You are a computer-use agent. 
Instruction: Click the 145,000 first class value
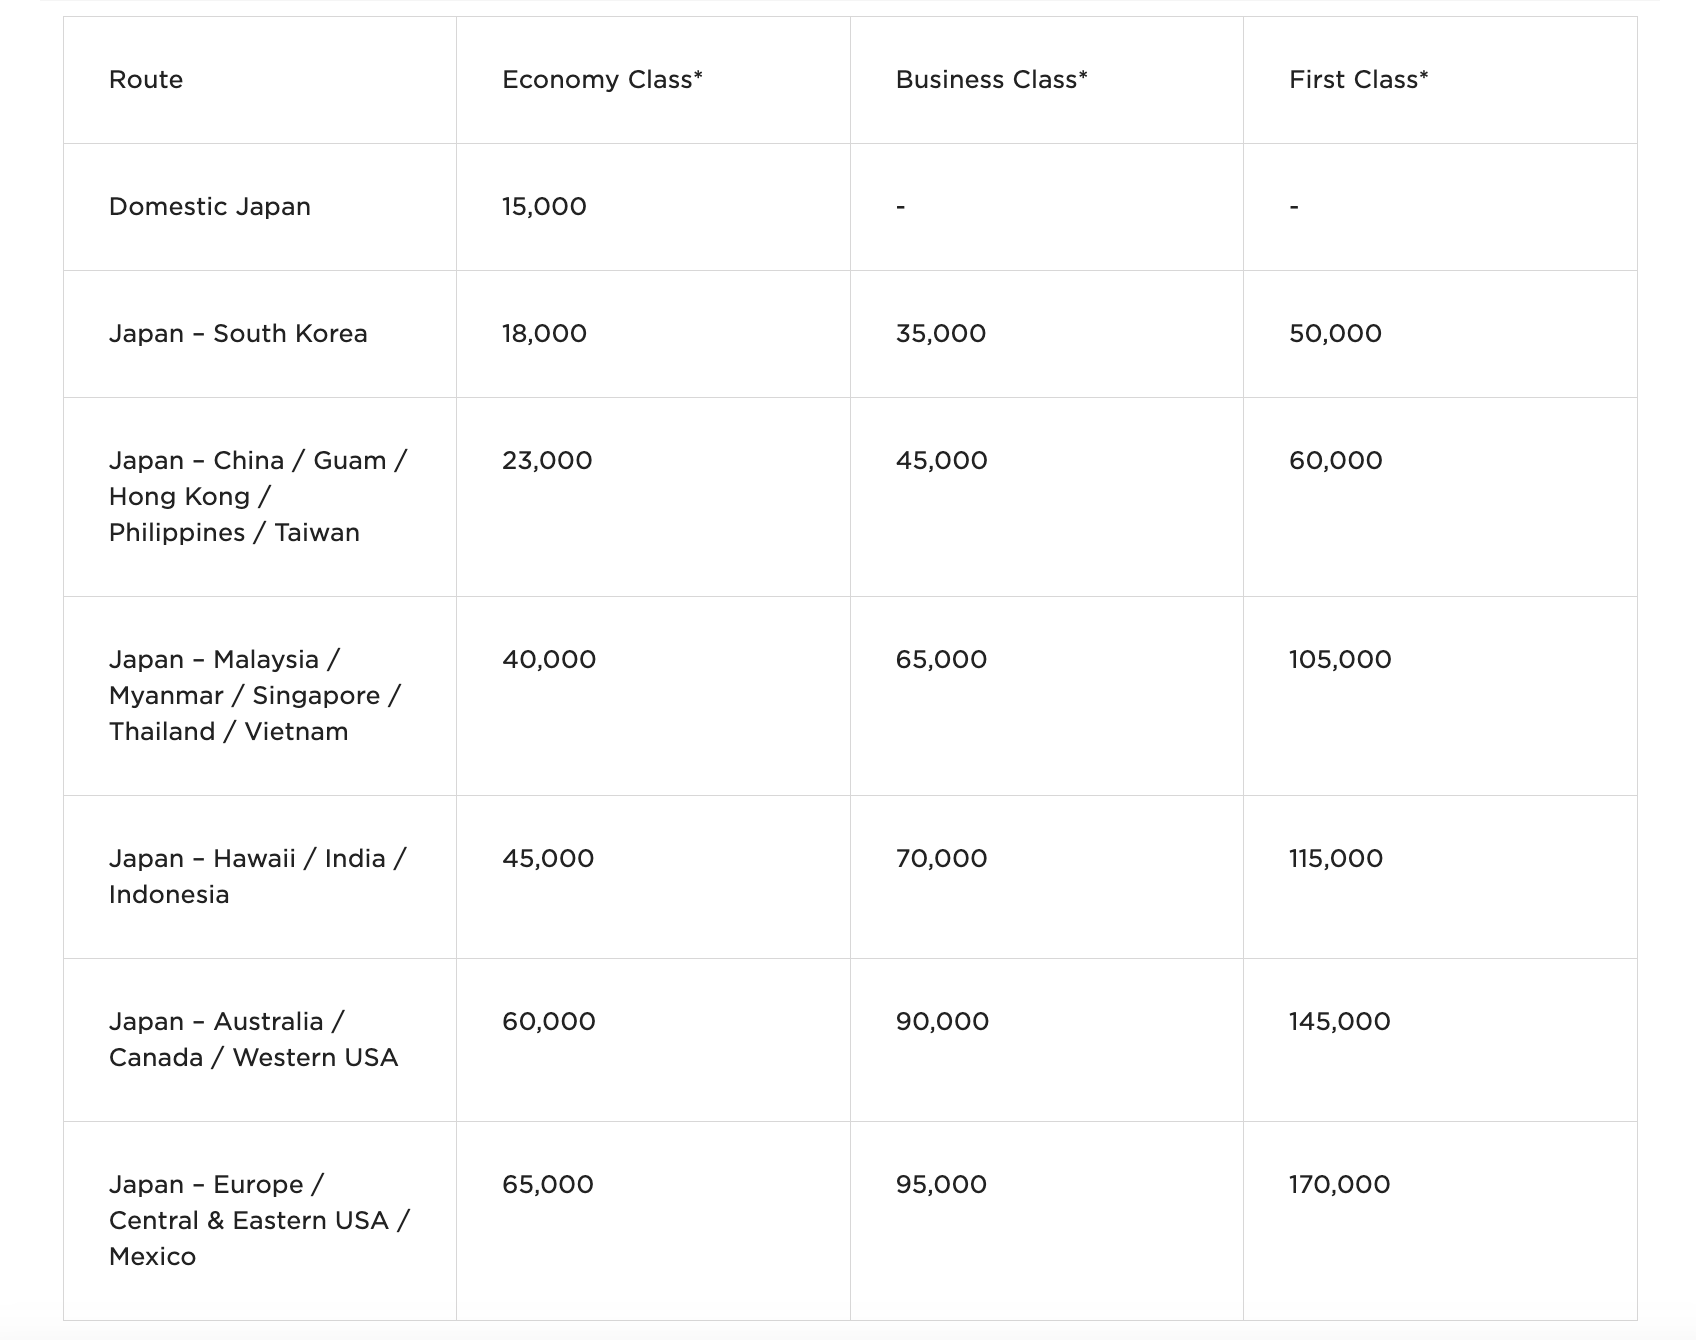[x=1339, y=1022]
